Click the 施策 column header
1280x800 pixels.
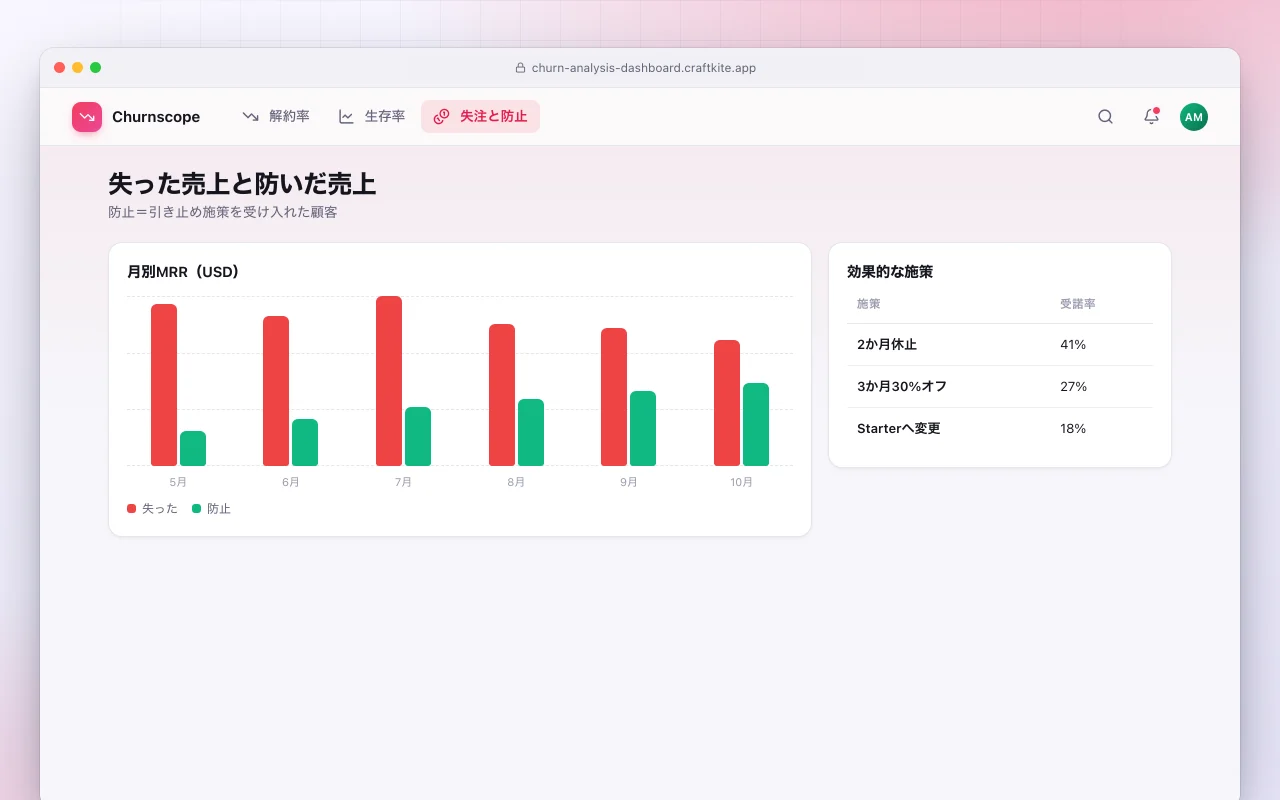click(x=868, y=304)
